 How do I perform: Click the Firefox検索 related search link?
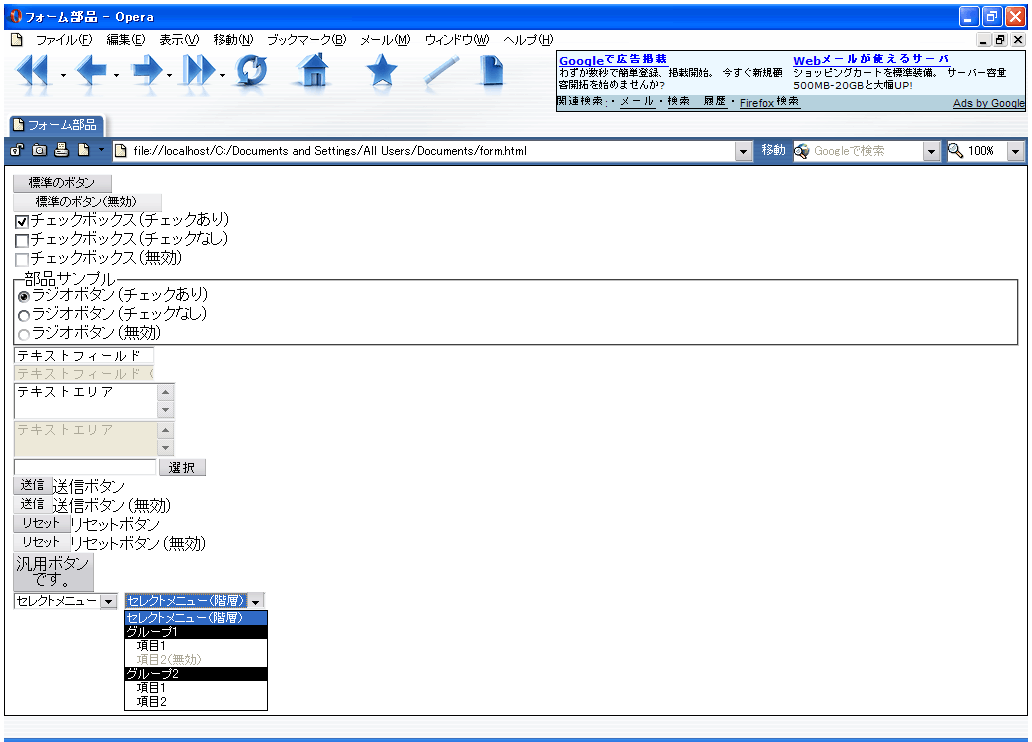(x=769, y=102)
